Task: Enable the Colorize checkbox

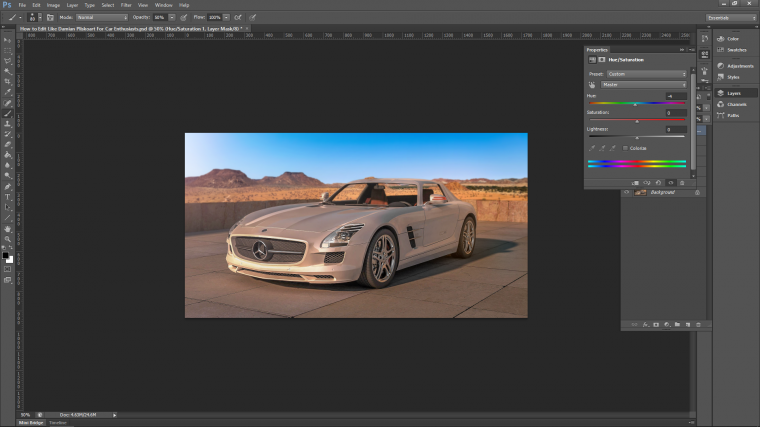Action: coord(625,148)
